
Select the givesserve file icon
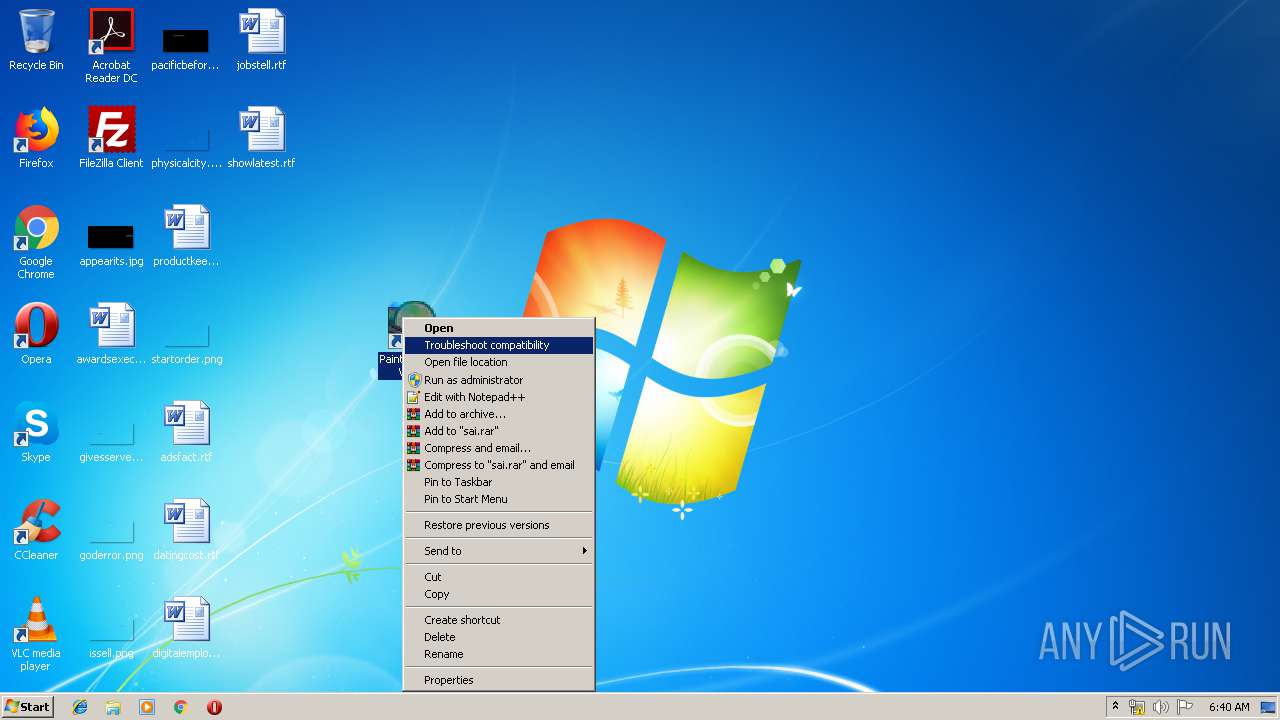coord(111,440)
